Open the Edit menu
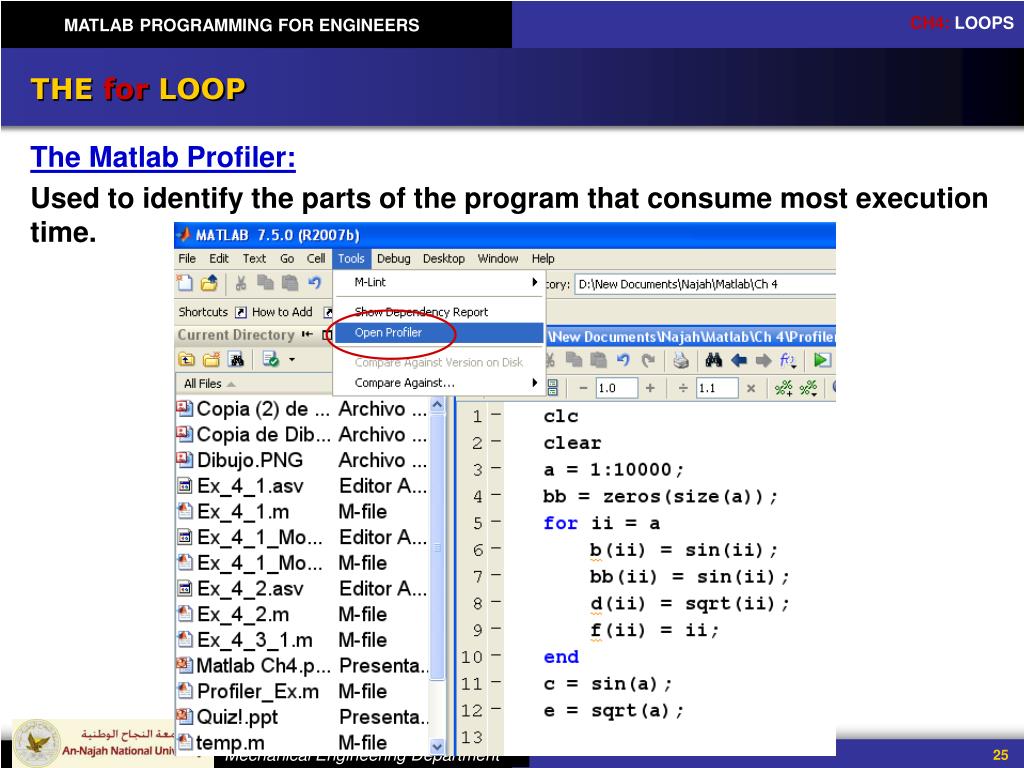 [x=219, y=259]
